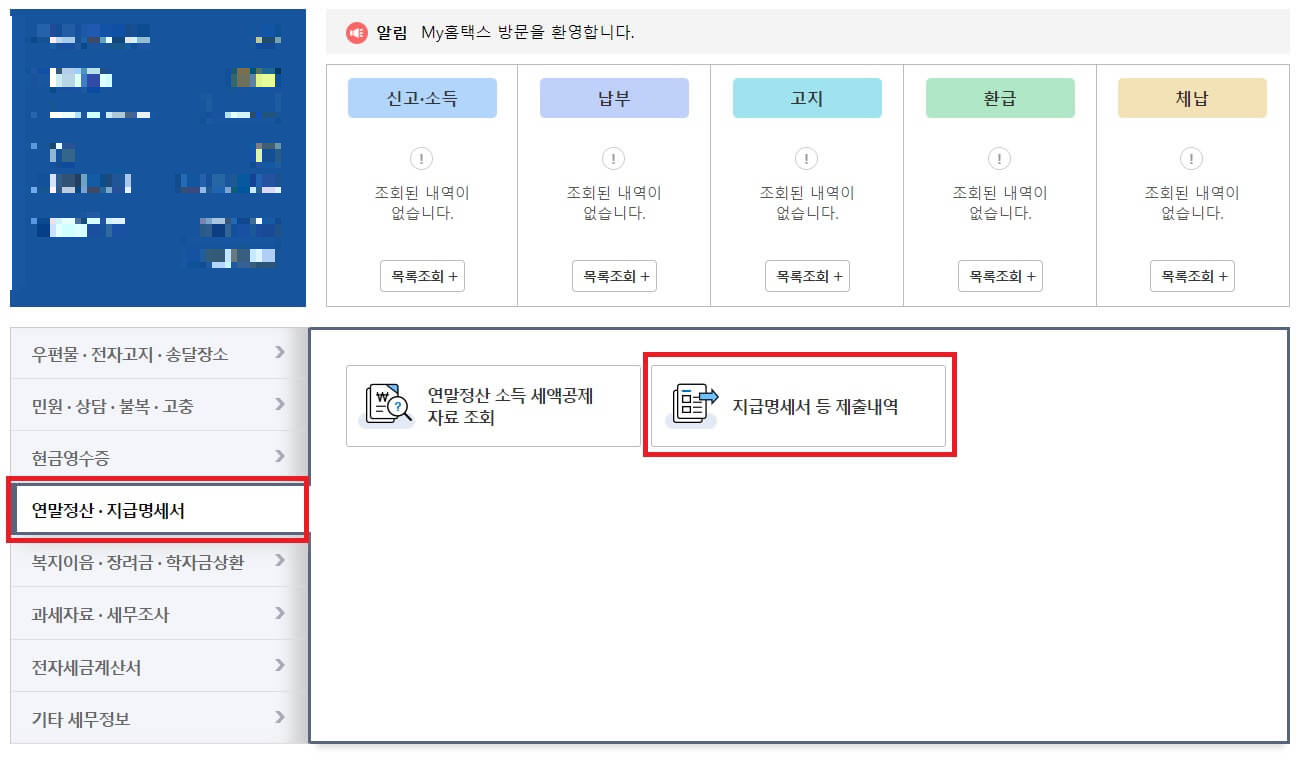This screenshot has width=1307, height=768.
Task: Click the 지급명세서 등 제출내역 icon
Action: pyautogui.click(x=690, y=404)
